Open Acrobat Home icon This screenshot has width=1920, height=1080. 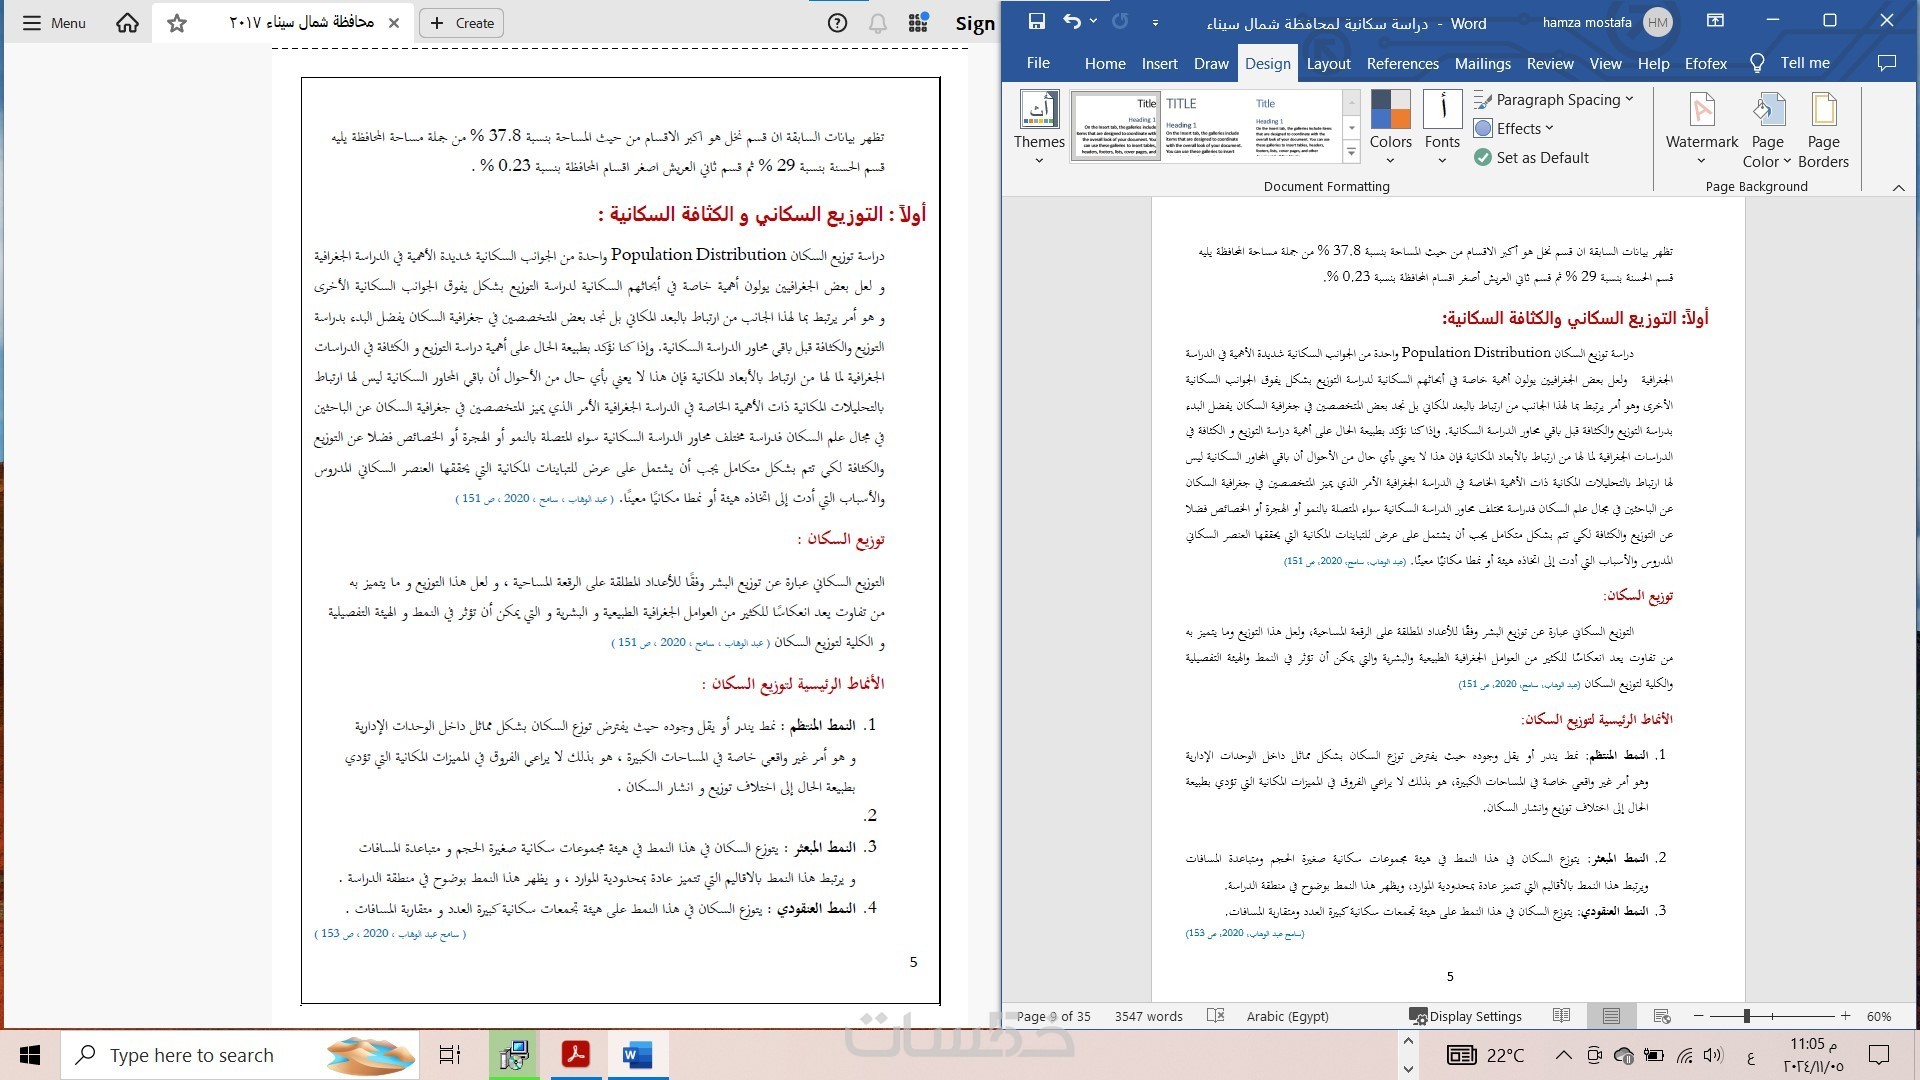point(127,23)
